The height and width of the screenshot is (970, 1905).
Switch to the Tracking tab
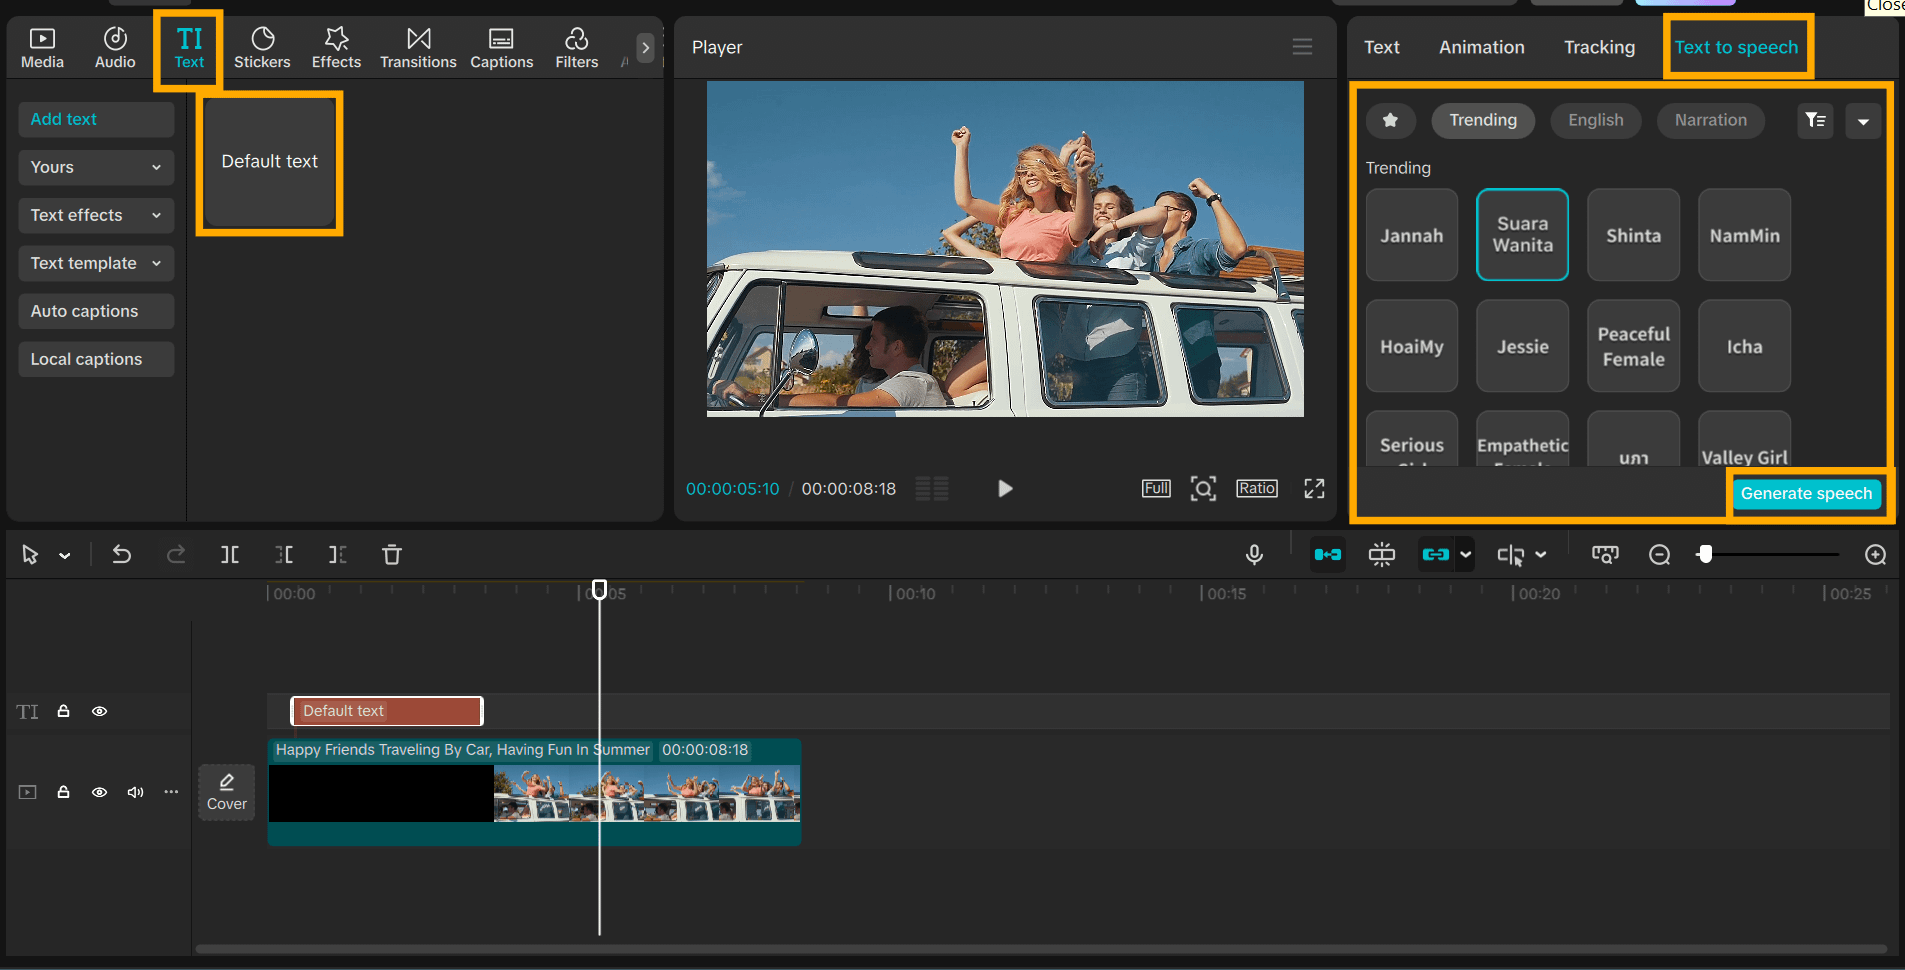pos(1599,47)
